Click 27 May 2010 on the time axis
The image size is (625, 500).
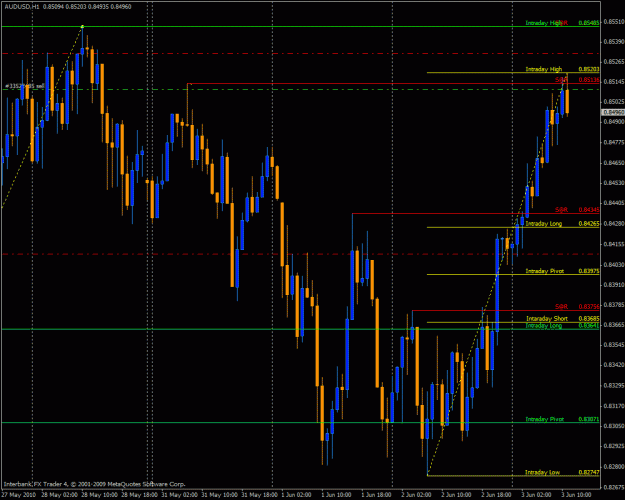(x=19, y=495)
